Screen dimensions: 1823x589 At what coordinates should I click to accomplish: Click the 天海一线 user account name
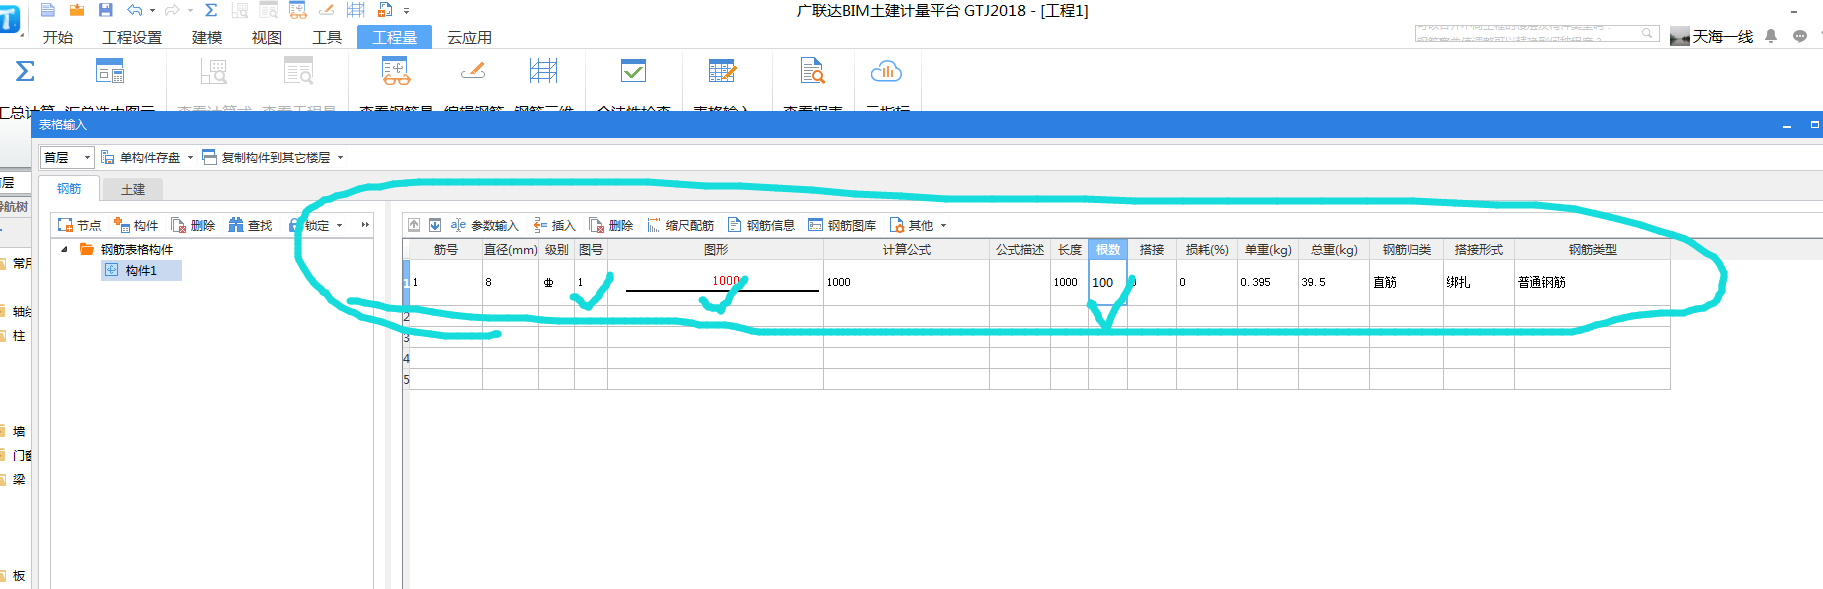tap(1722, 37)
